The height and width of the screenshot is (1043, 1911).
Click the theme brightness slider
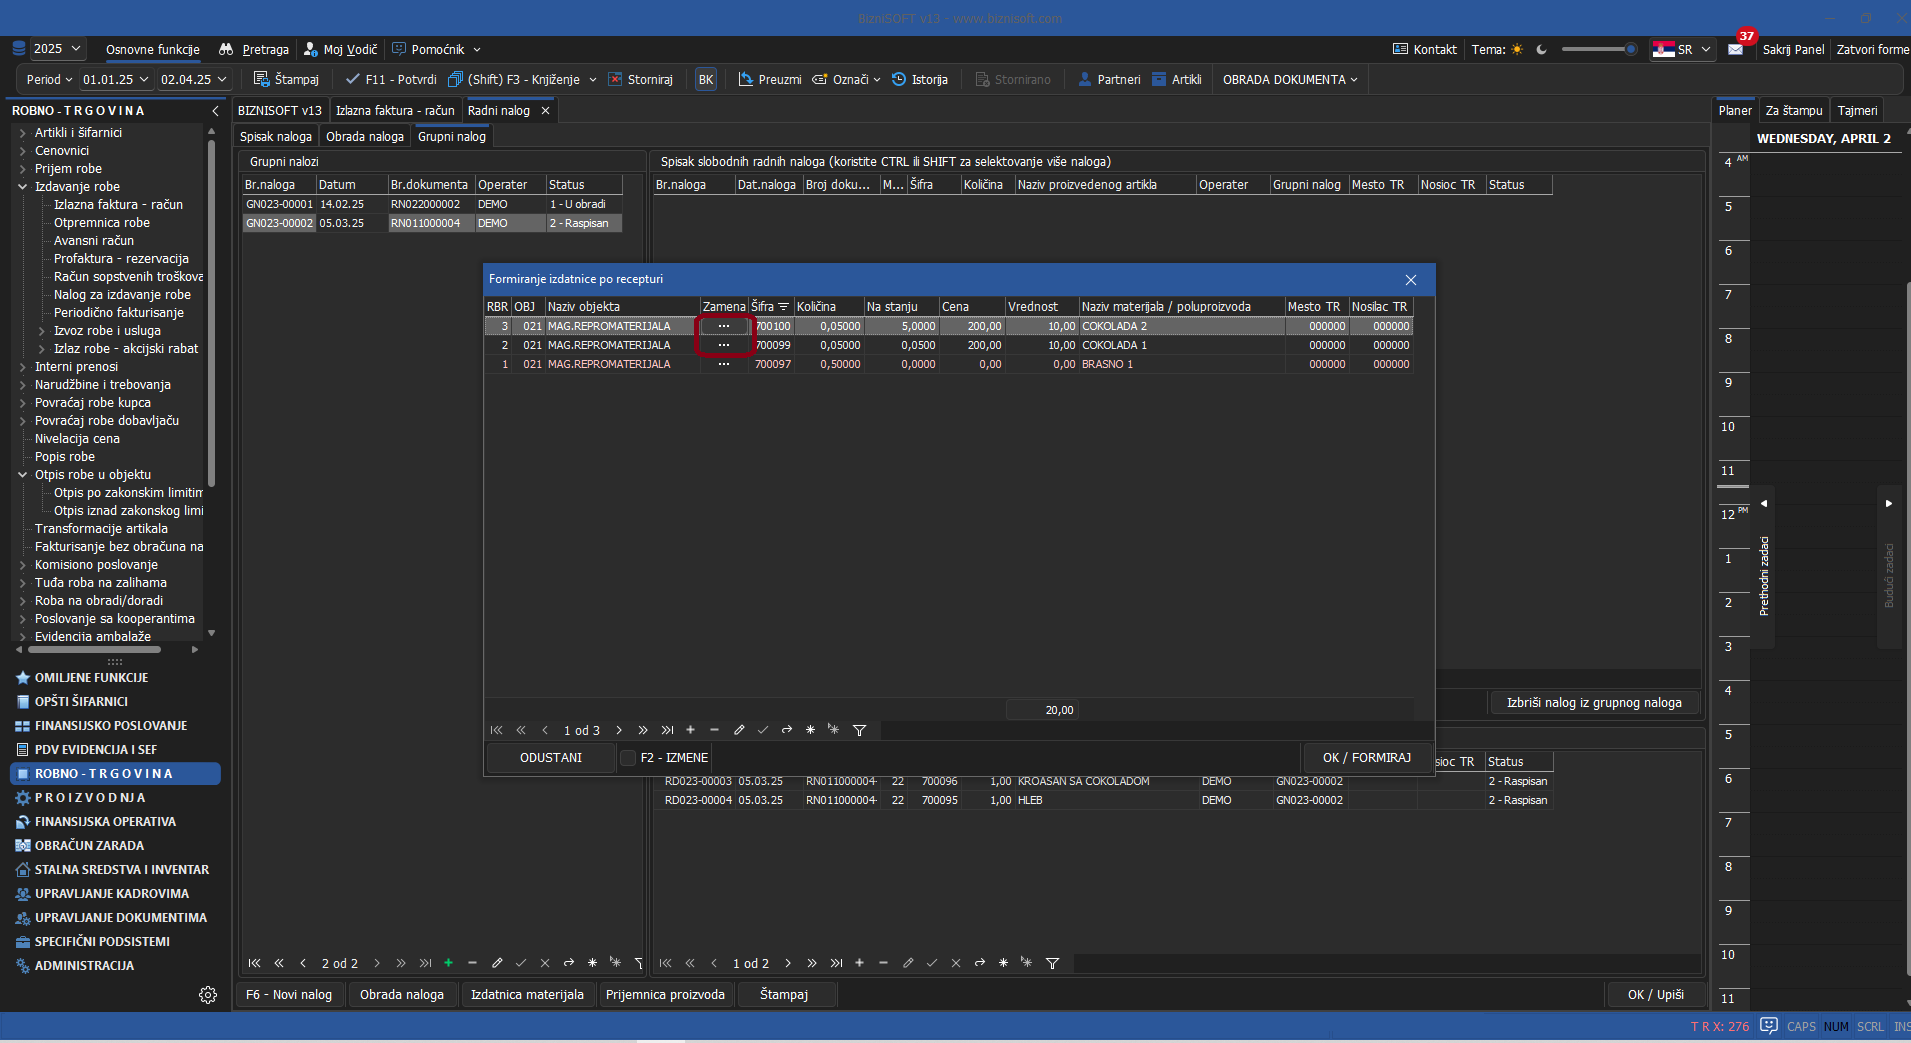click(x=1597, y=49)
